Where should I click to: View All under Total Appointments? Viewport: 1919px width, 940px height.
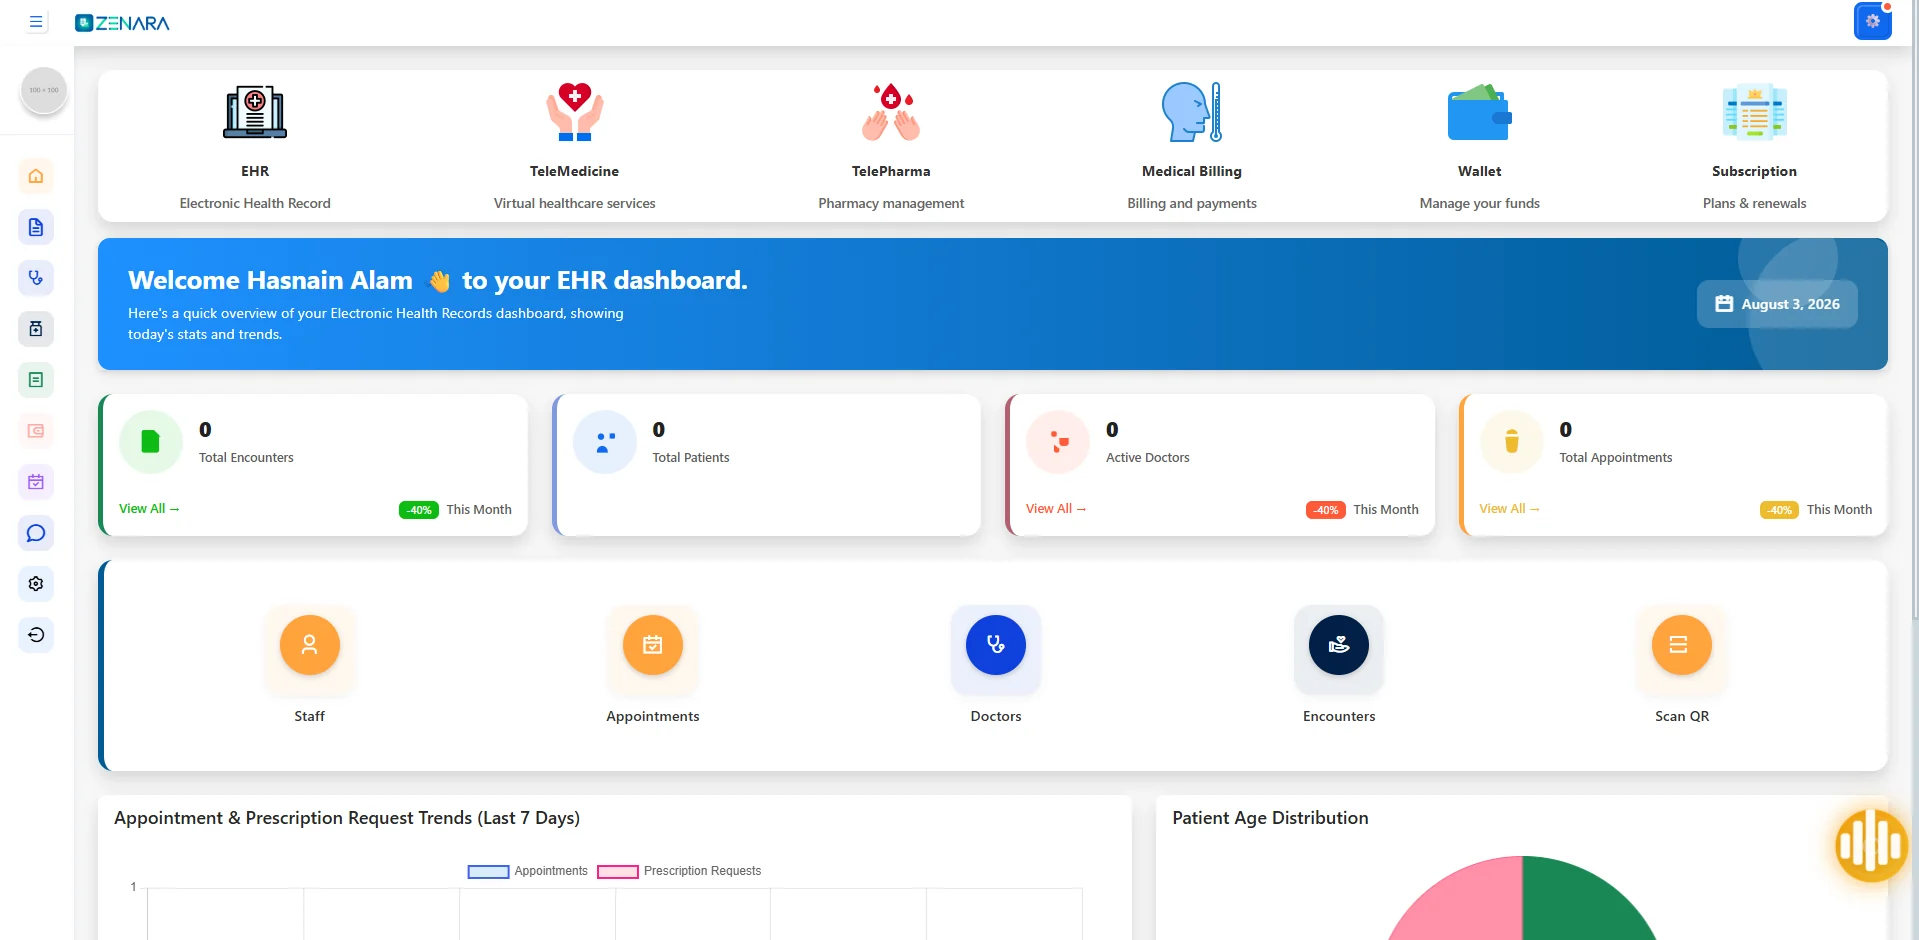click(x=1509, y=508)
